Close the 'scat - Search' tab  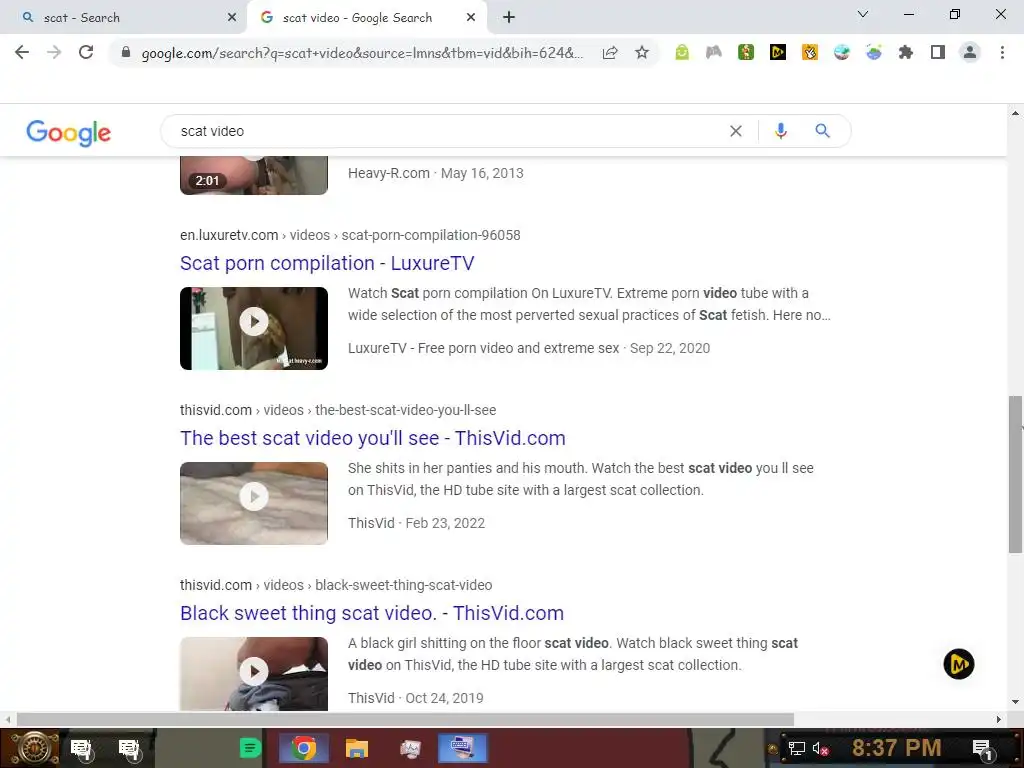pos(232,18)
